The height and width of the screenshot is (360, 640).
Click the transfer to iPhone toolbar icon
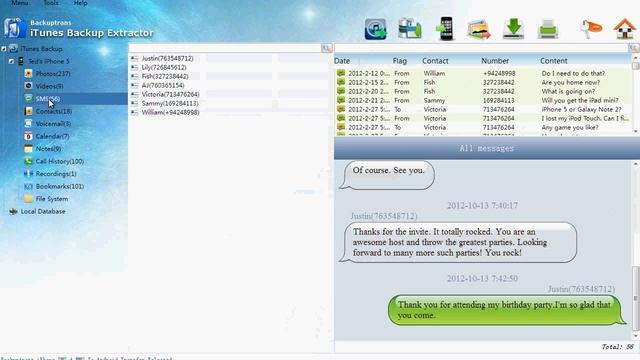(445, 29)
